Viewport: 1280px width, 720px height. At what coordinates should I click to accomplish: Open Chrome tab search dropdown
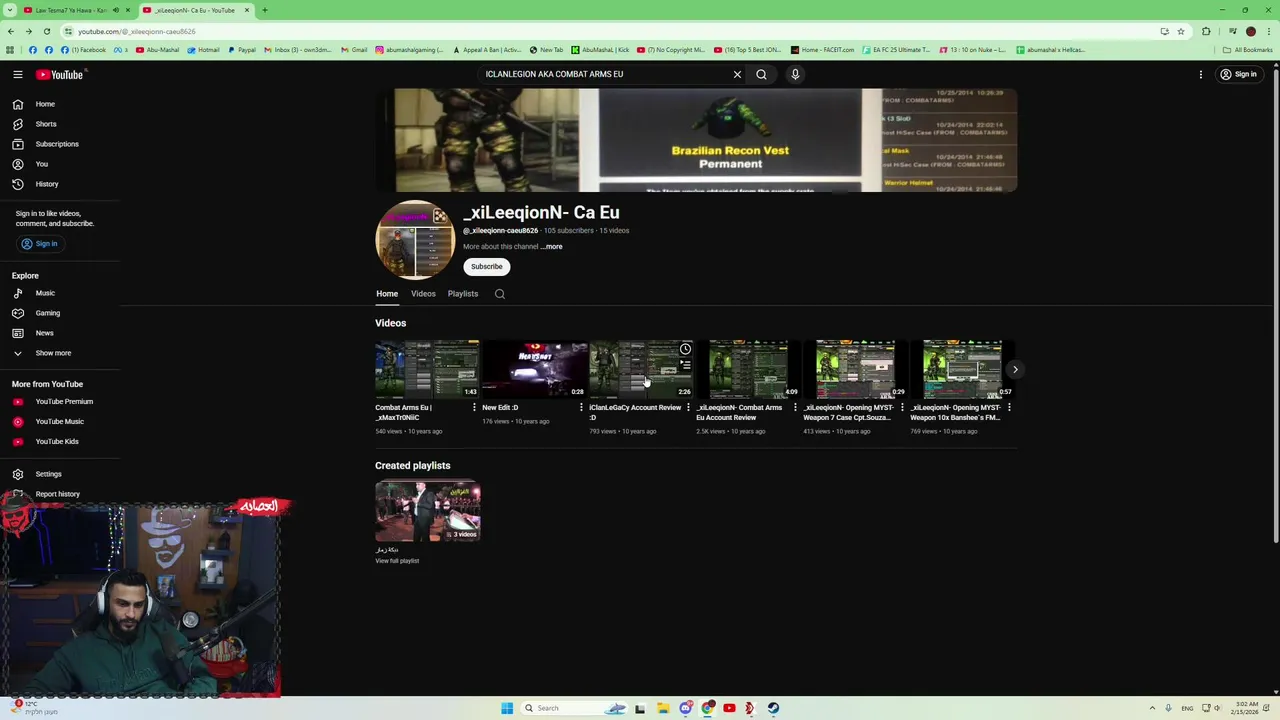(x=10, y=10)
